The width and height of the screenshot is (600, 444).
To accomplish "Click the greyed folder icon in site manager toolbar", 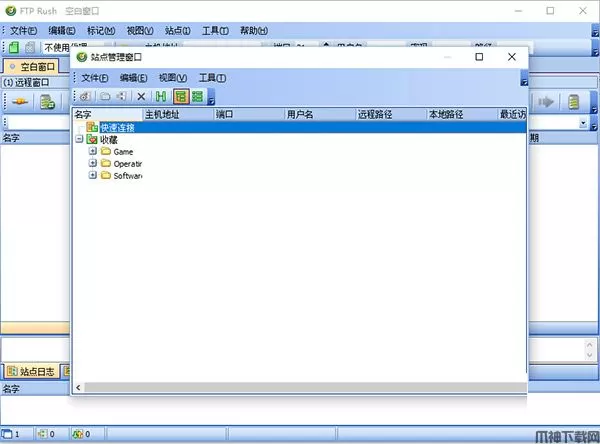I will click(x=105, y=96).
